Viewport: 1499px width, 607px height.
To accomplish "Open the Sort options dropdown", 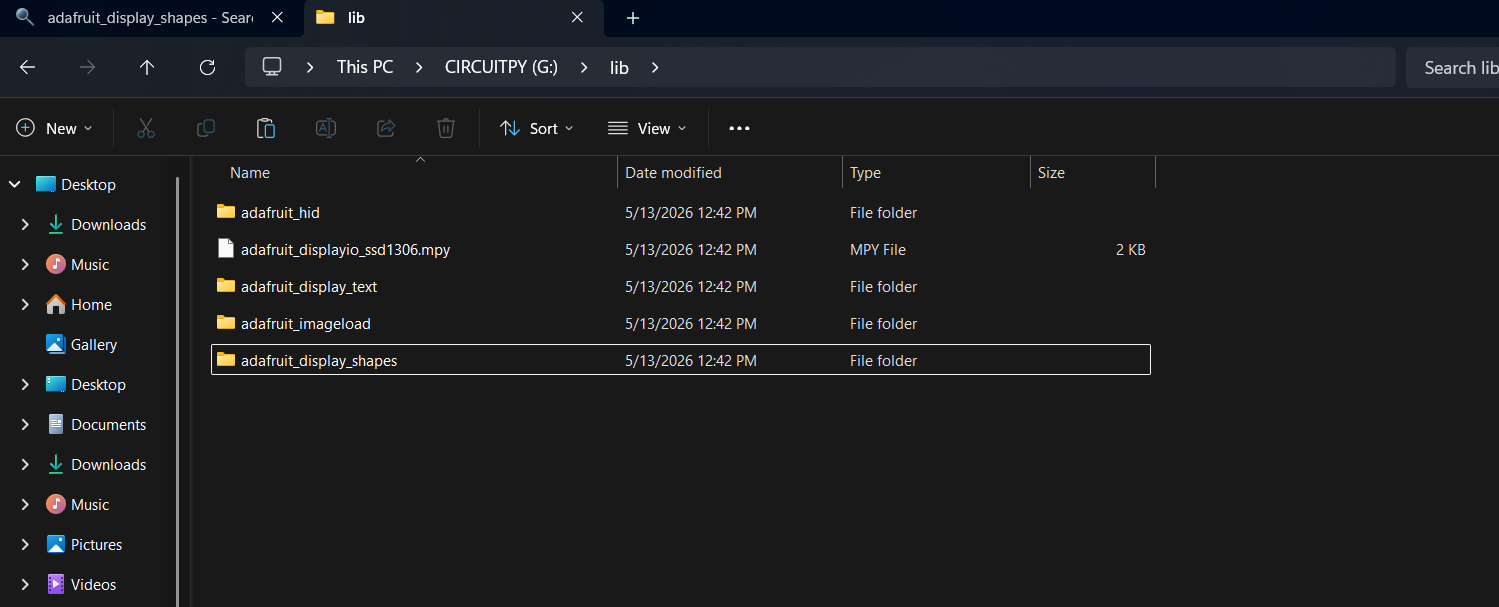I will [537, 128].
